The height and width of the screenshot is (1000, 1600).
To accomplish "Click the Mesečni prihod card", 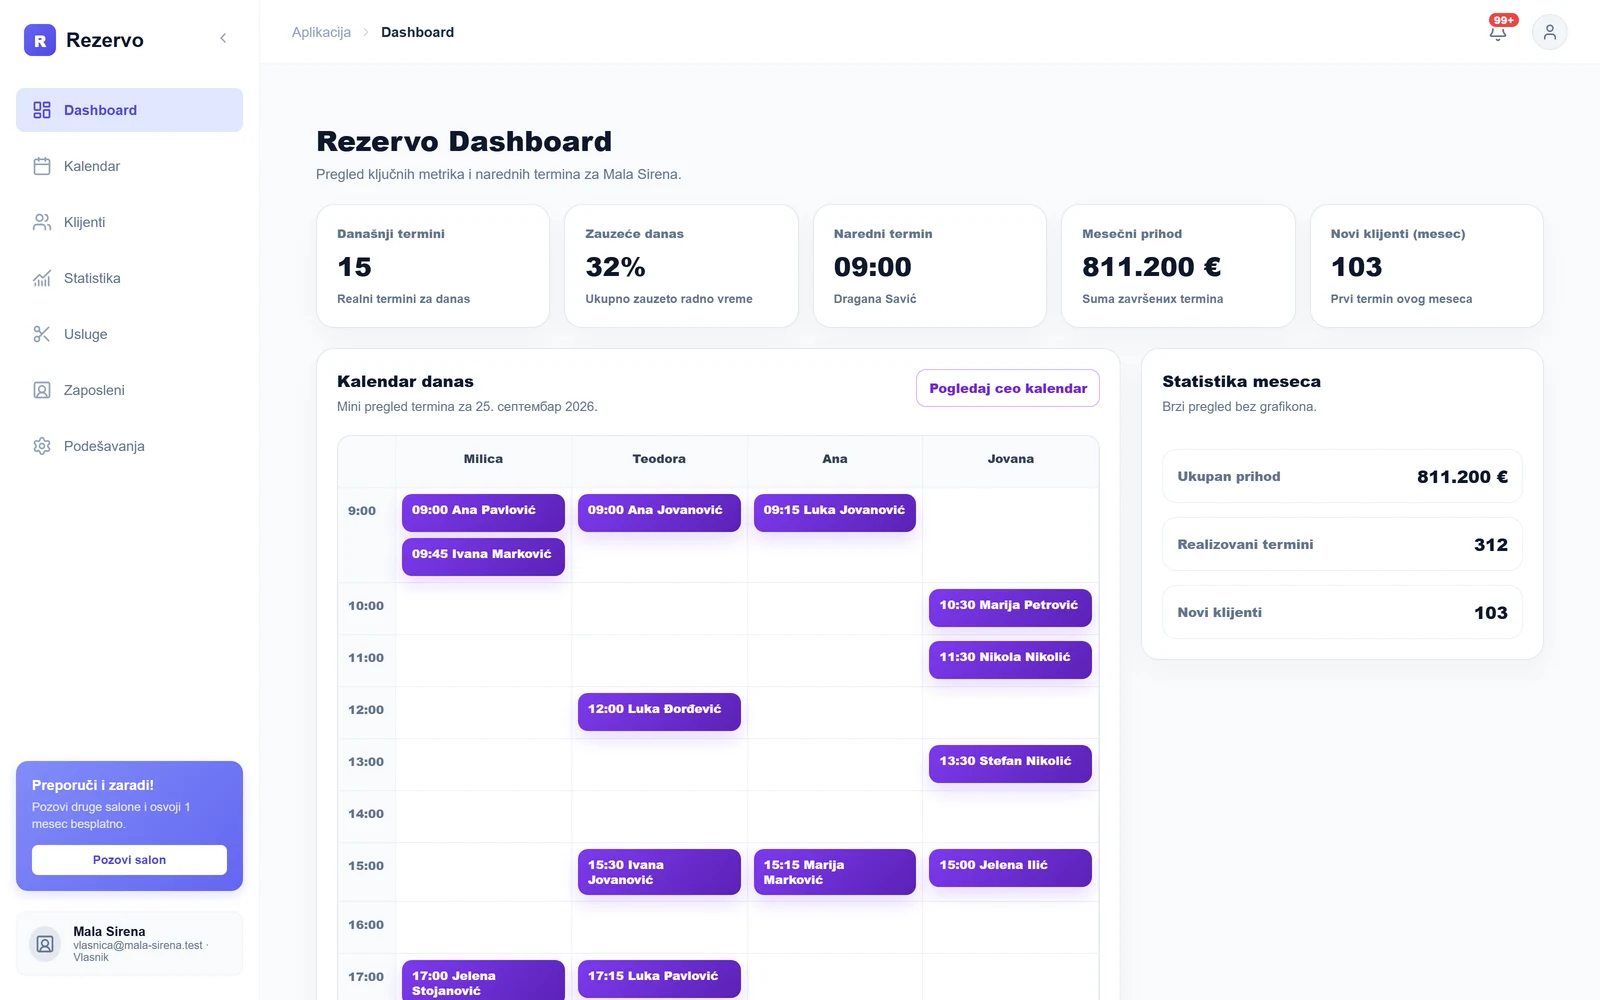I will [1178, 266].
